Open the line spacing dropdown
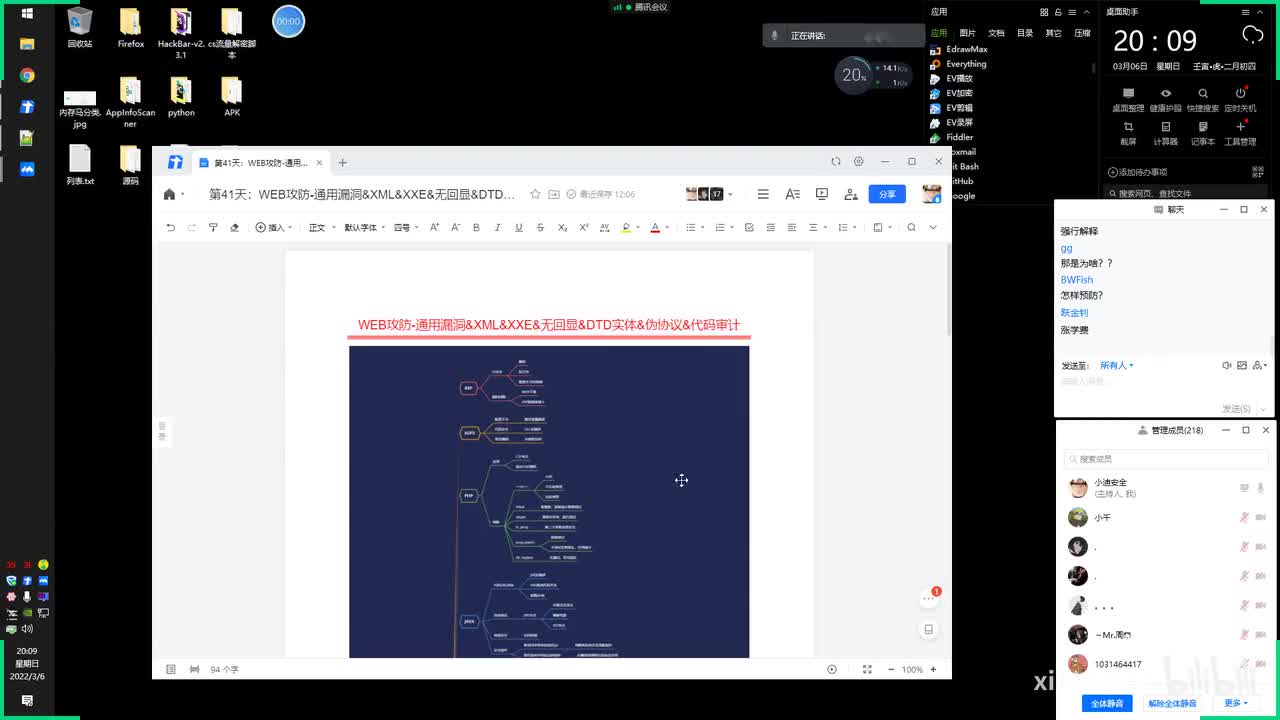Screen dimensions: 1280x720 [x=845, y=228]
